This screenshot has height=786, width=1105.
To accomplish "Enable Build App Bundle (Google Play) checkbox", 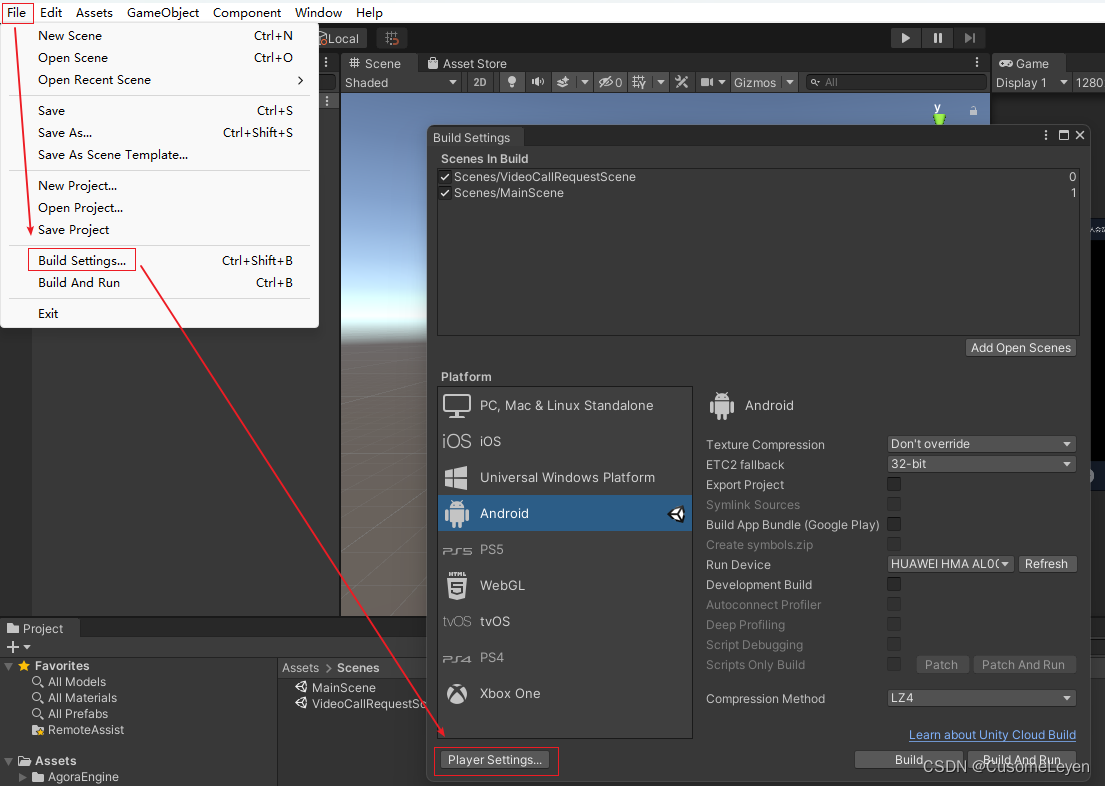I will click(894, 524).
